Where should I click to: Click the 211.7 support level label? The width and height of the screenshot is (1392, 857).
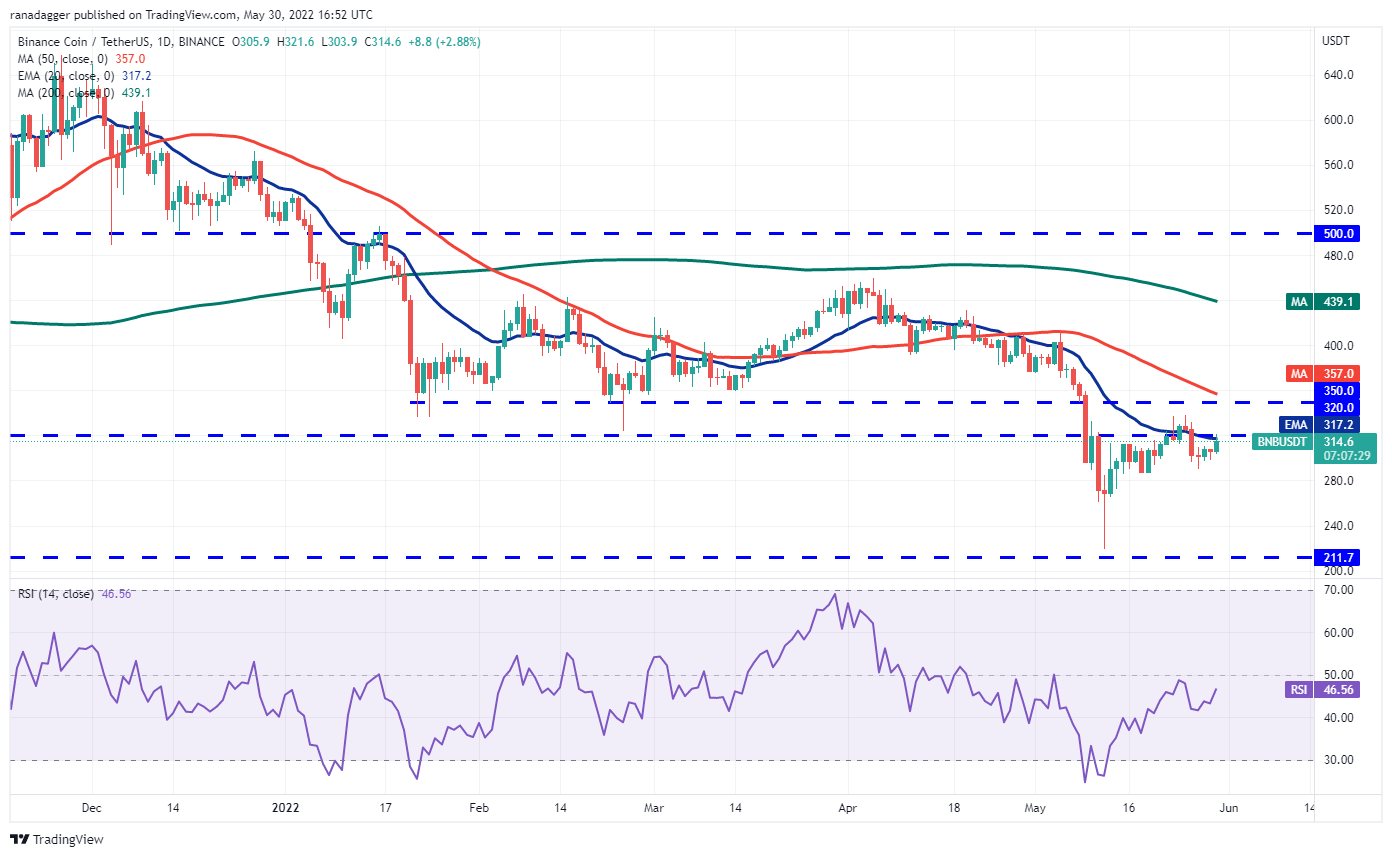(x=1337, y=555)
